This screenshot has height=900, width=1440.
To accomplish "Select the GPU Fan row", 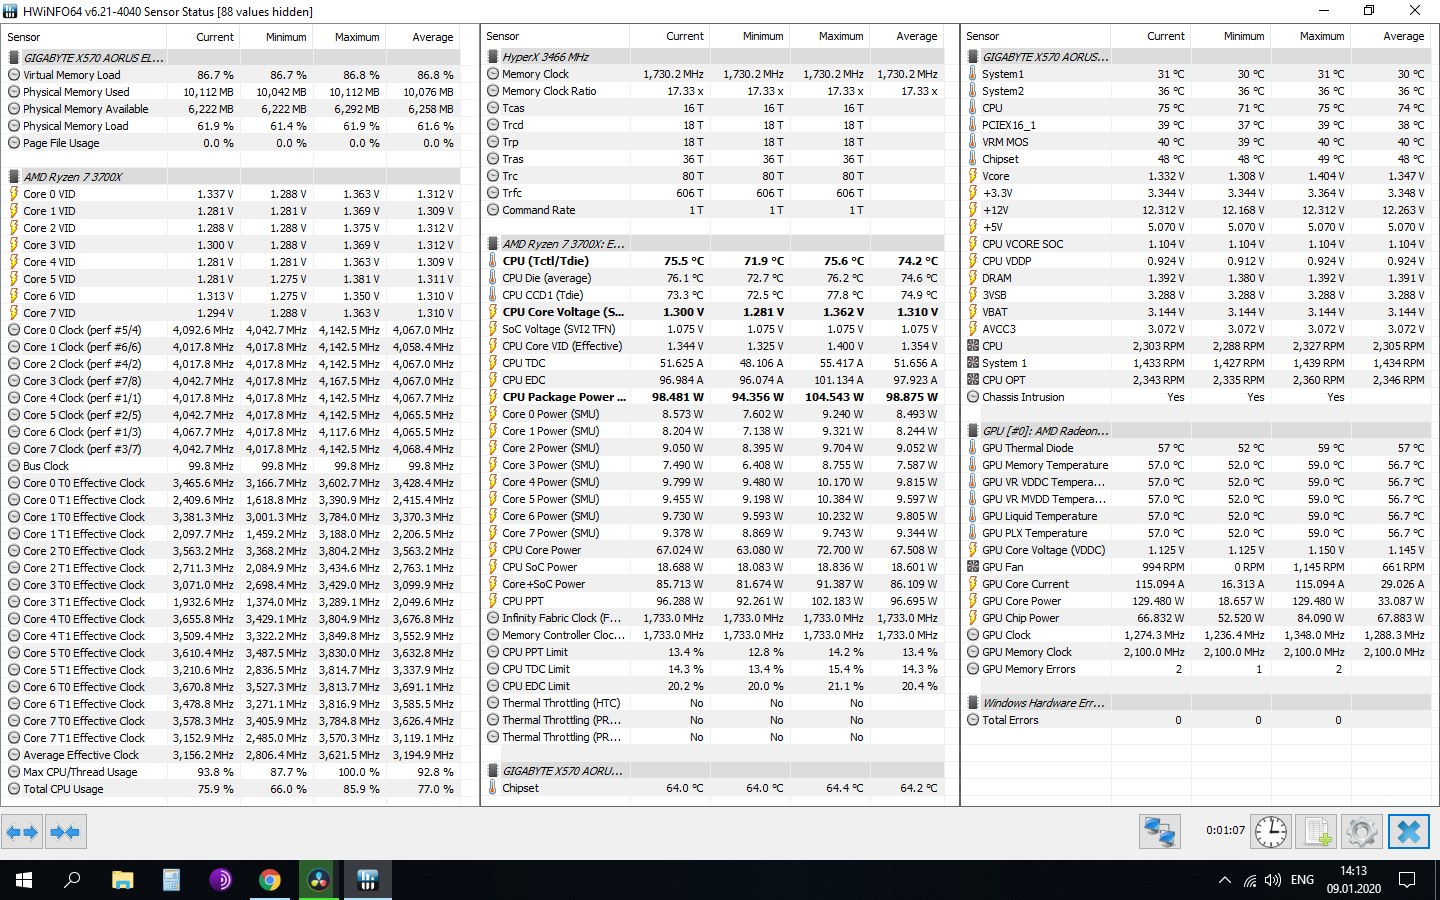I will [x=1198, y=567].
